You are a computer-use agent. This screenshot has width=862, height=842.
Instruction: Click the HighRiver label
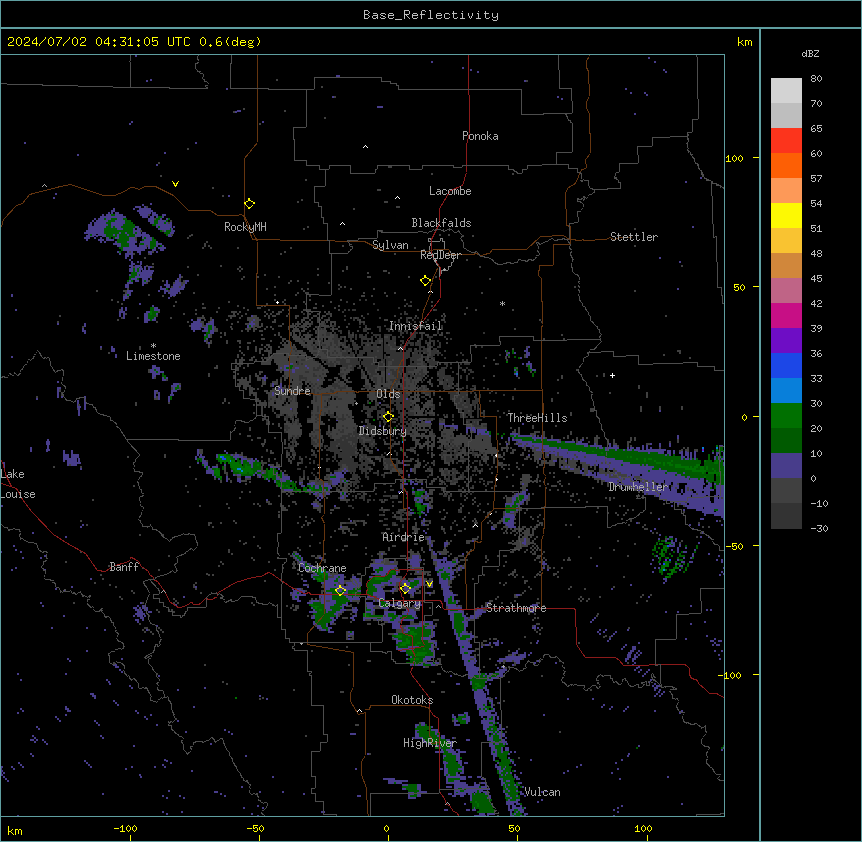tap(430, 743)
